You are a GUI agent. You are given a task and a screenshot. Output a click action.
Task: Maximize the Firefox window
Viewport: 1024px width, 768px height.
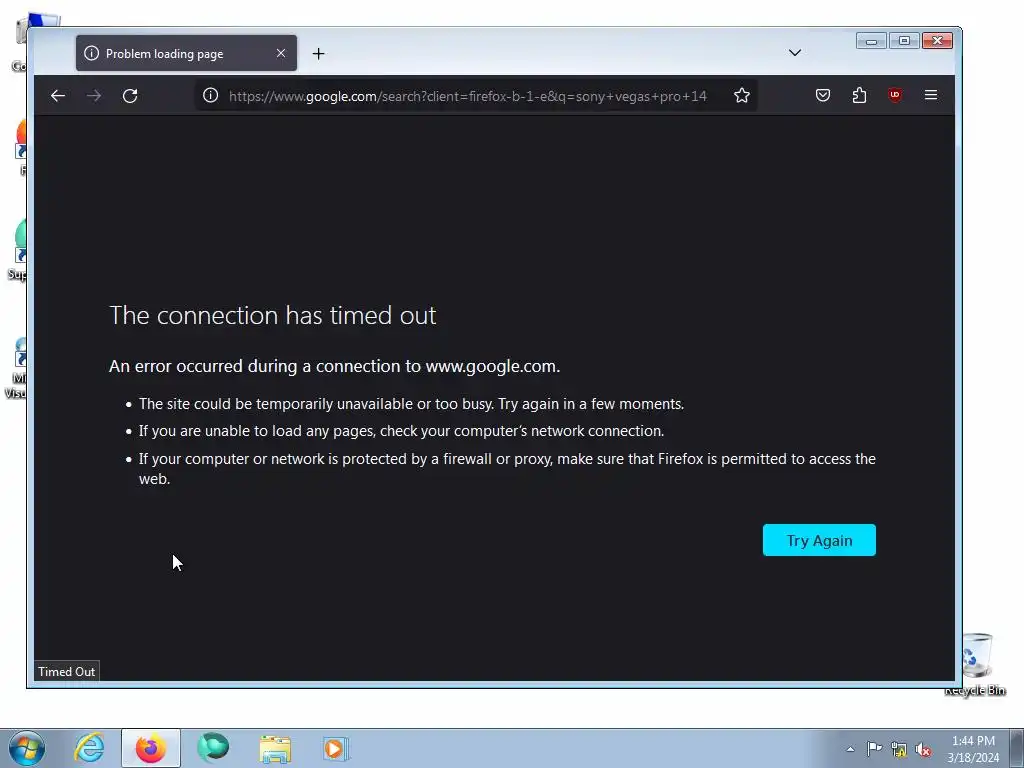tap(904, 41)
